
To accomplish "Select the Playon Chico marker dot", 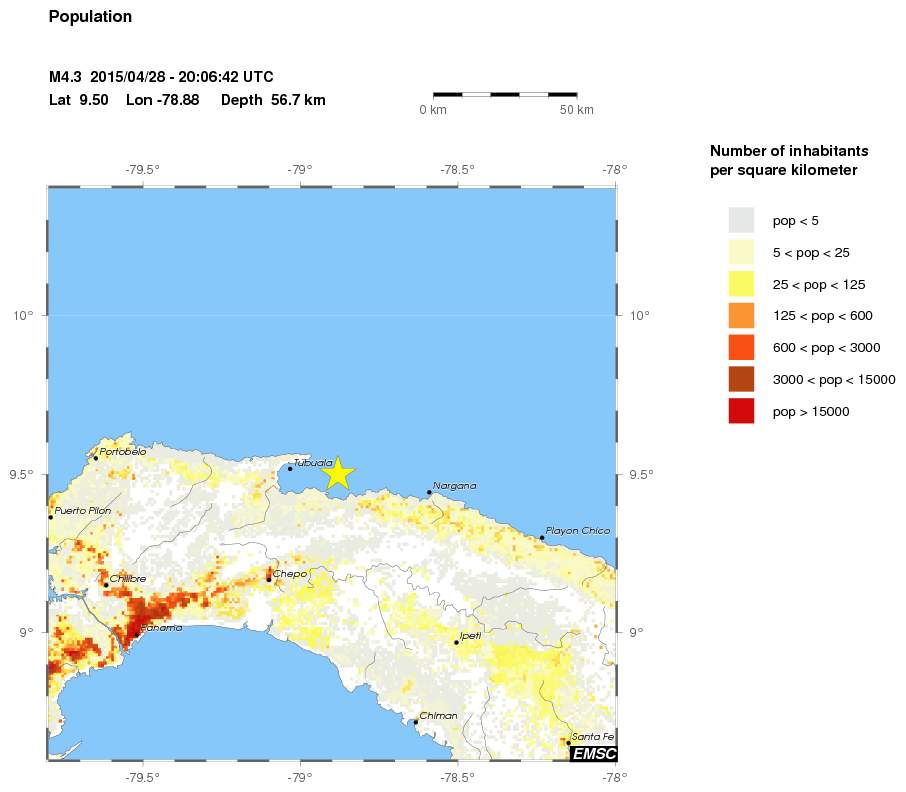I will (542, 538).
